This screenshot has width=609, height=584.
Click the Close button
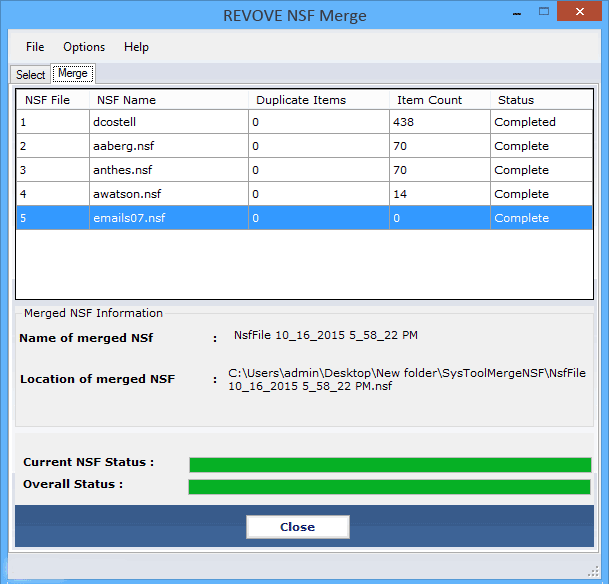pos(298,527)
